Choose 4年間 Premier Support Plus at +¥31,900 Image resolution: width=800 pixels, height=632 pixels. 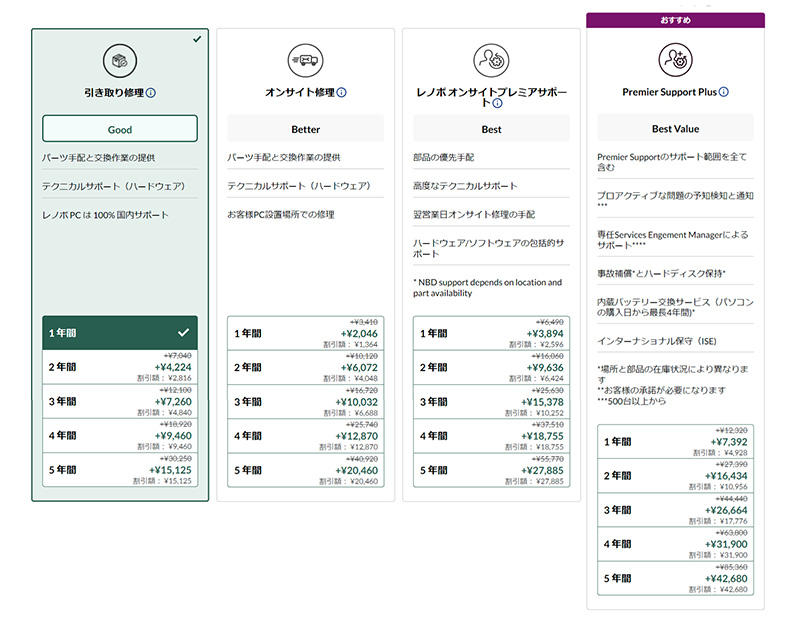pyautogui.click(x=676, y=544)
